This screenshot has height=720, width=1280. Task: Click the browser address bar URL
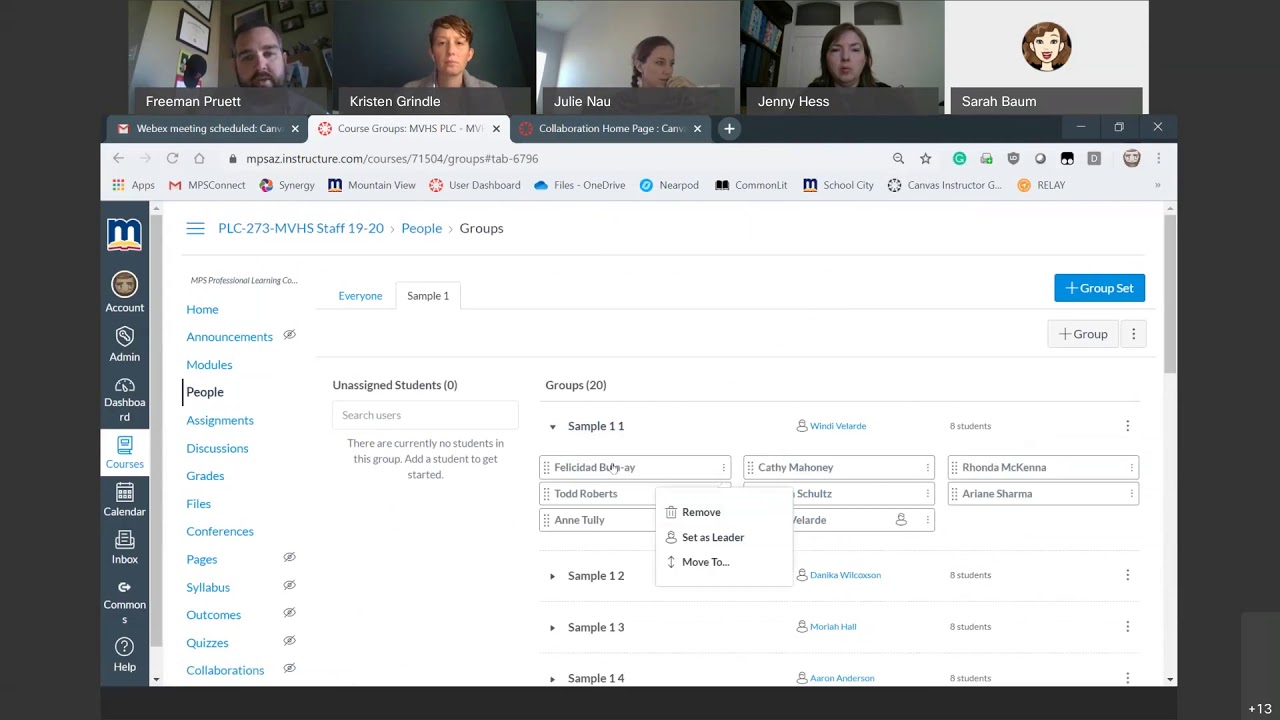pos(392,158)
